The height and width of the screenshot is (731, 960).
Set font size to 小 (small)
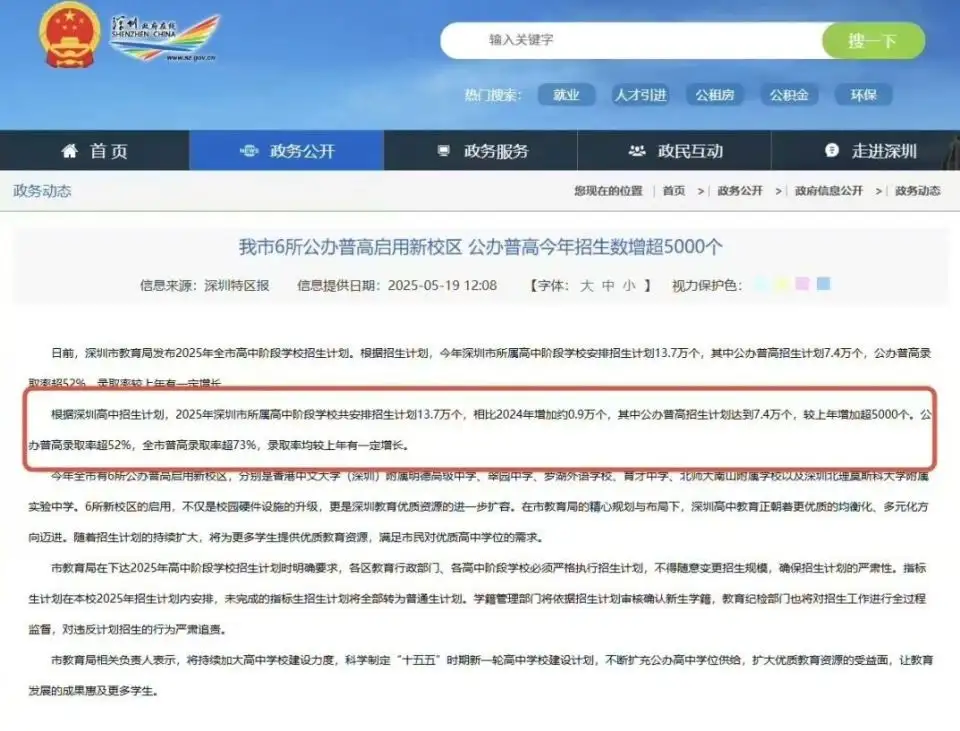[628, 285]
